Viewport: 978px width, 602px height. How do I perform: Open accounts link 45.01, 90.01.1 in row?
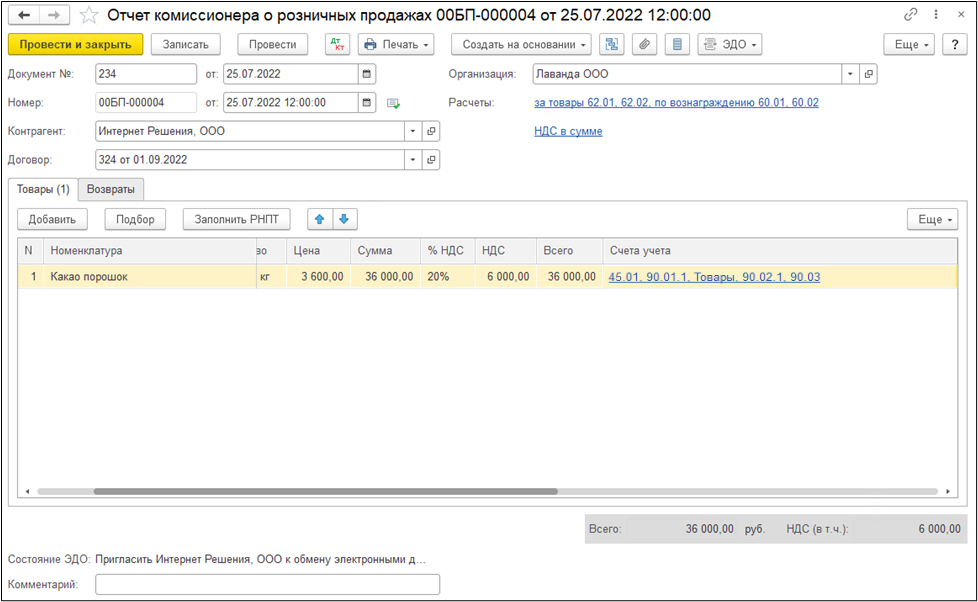click(x=714, y=277)
